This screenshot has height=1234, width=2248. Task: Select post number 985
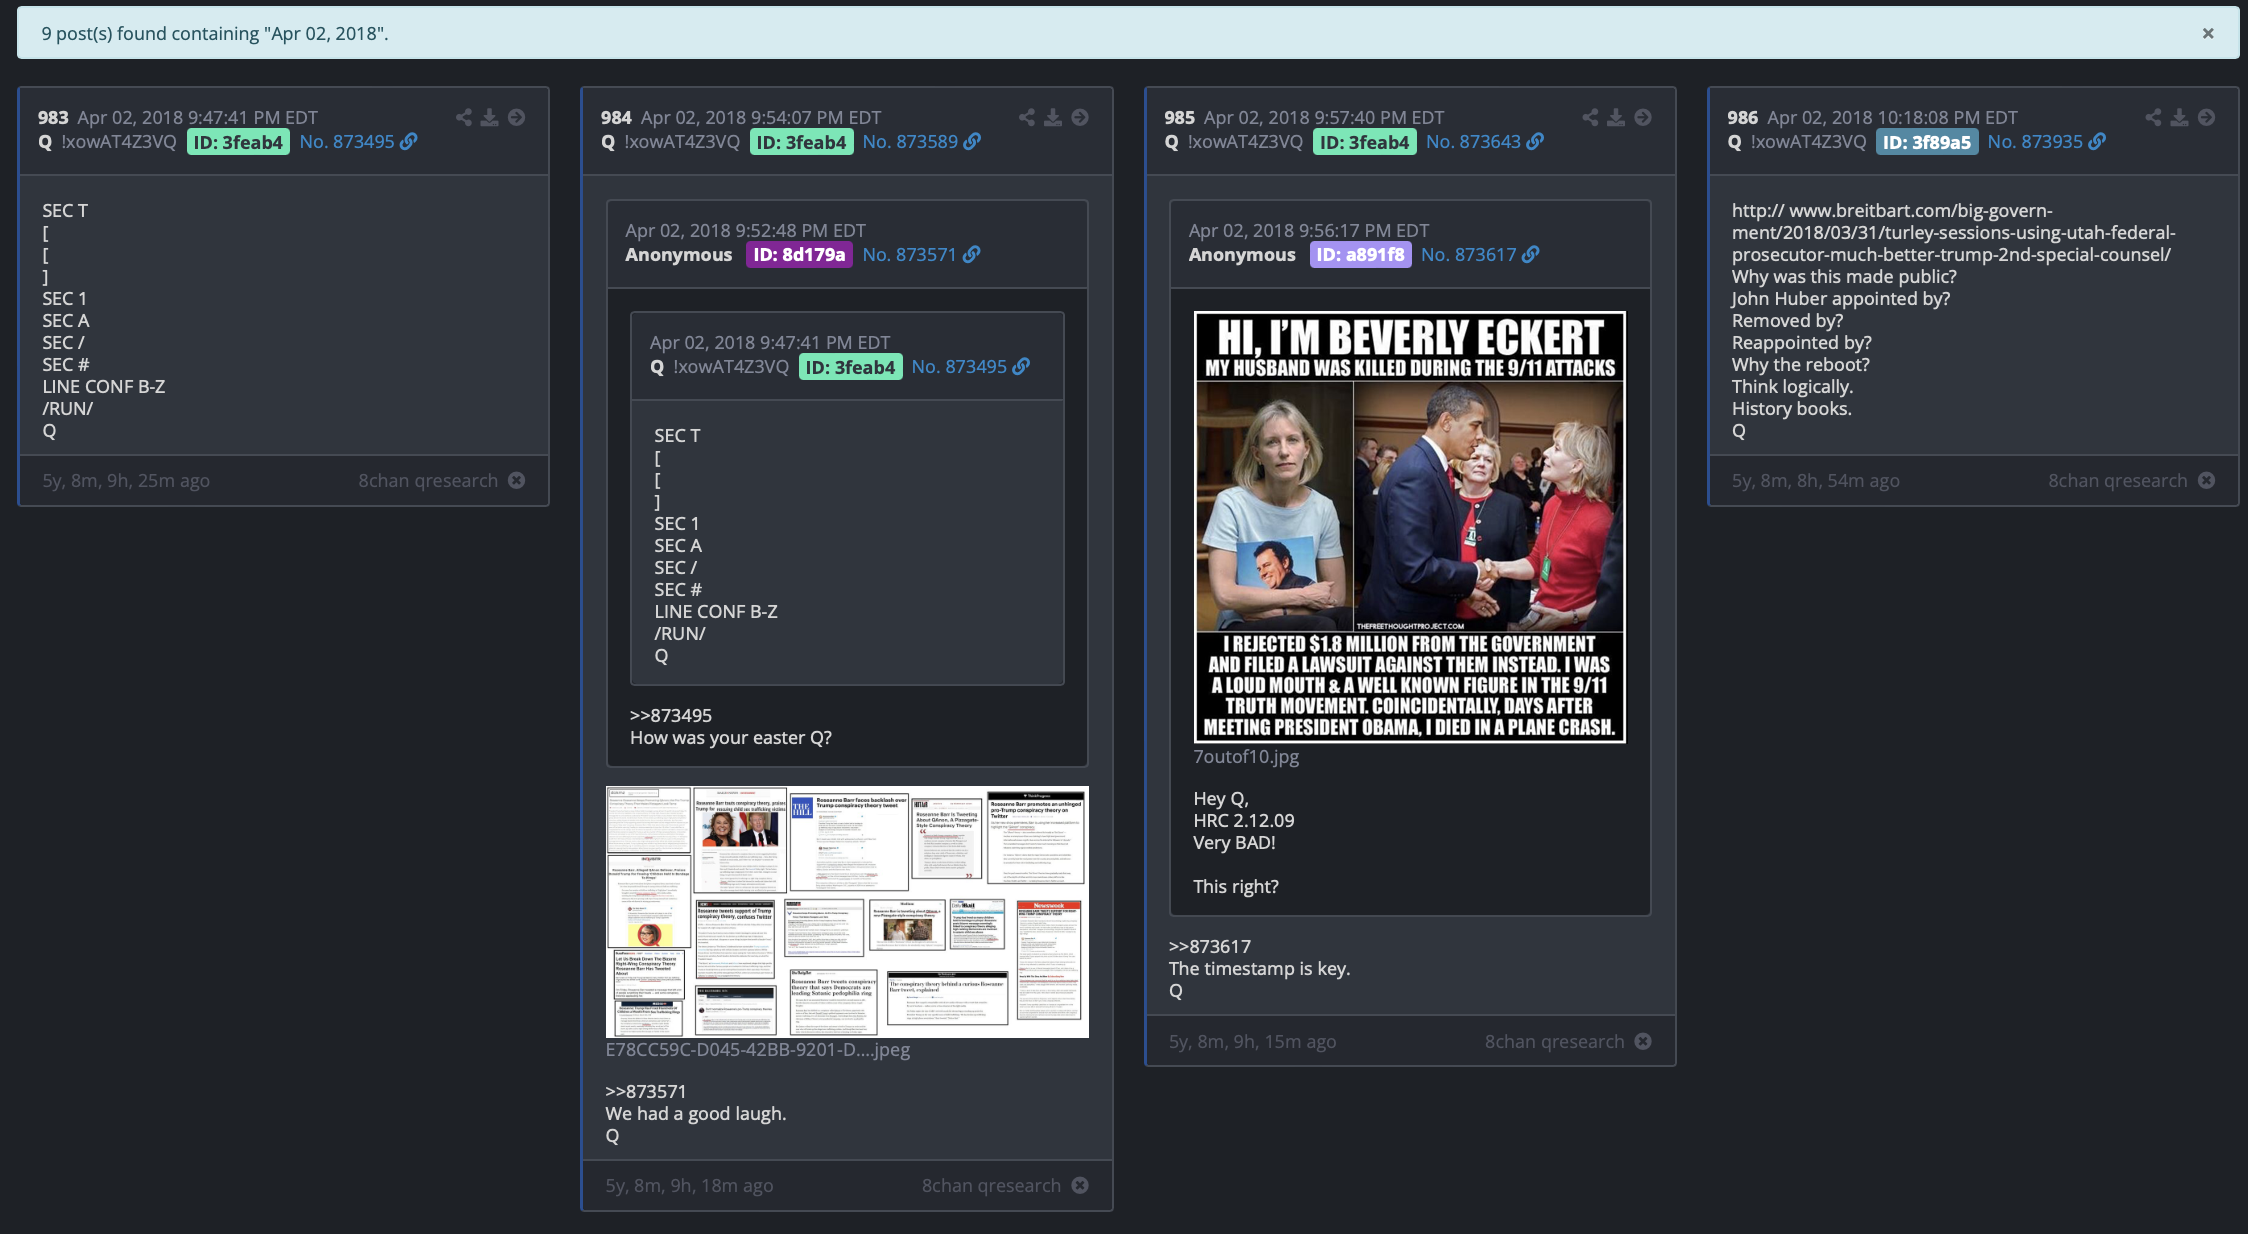tap(1179, 118)
